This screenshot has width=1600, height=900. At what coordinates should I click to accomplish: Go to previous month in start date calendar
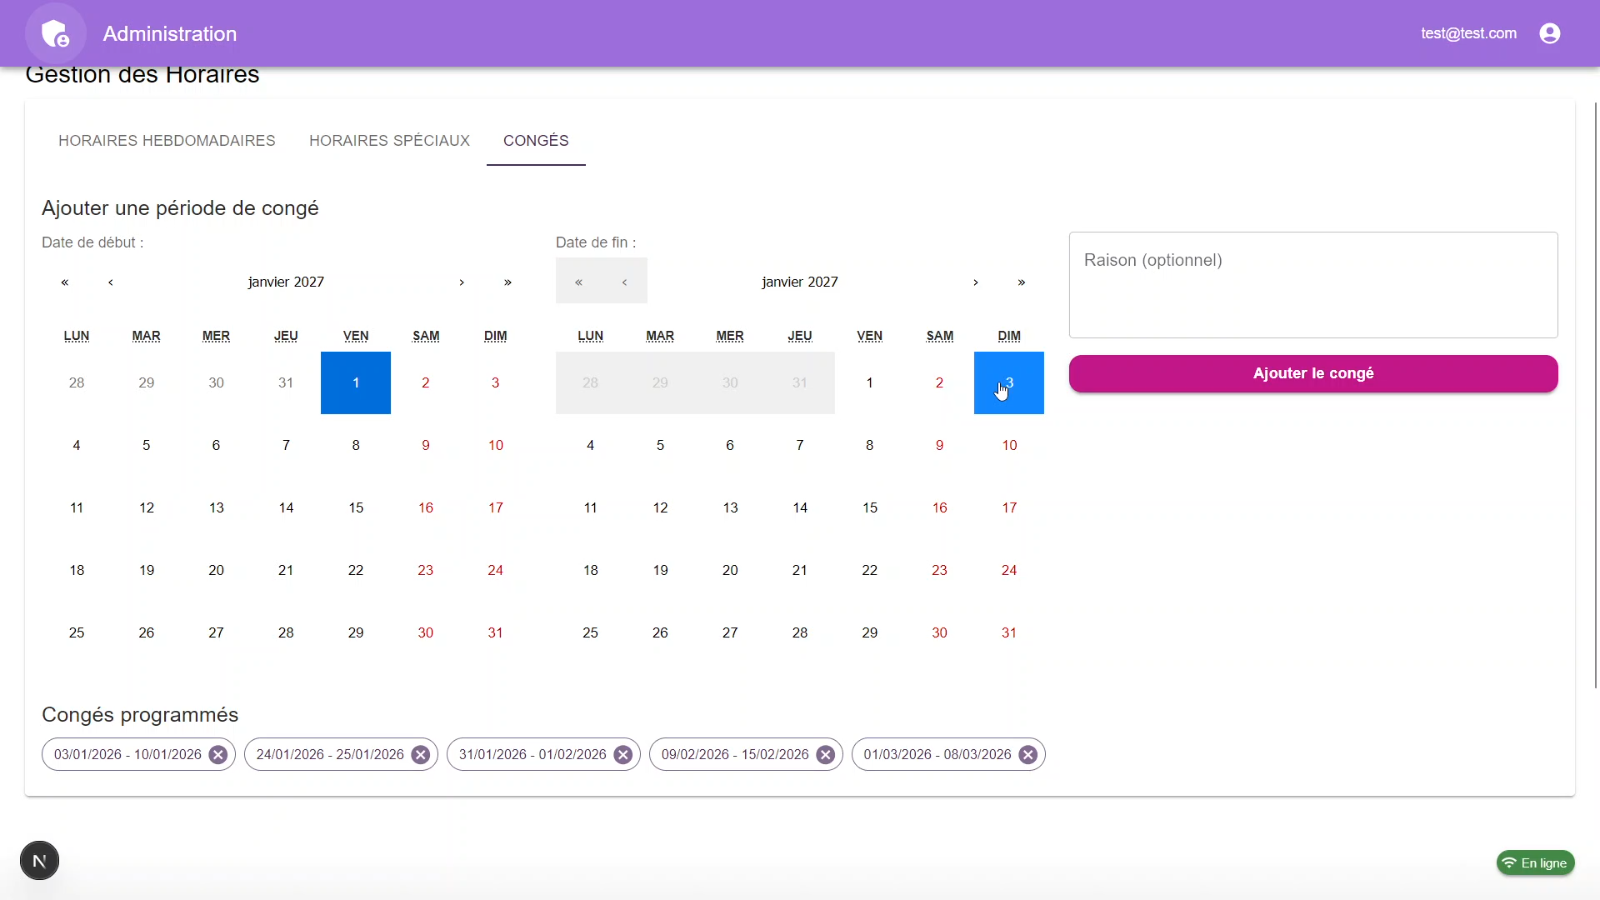tap(111, 283)
